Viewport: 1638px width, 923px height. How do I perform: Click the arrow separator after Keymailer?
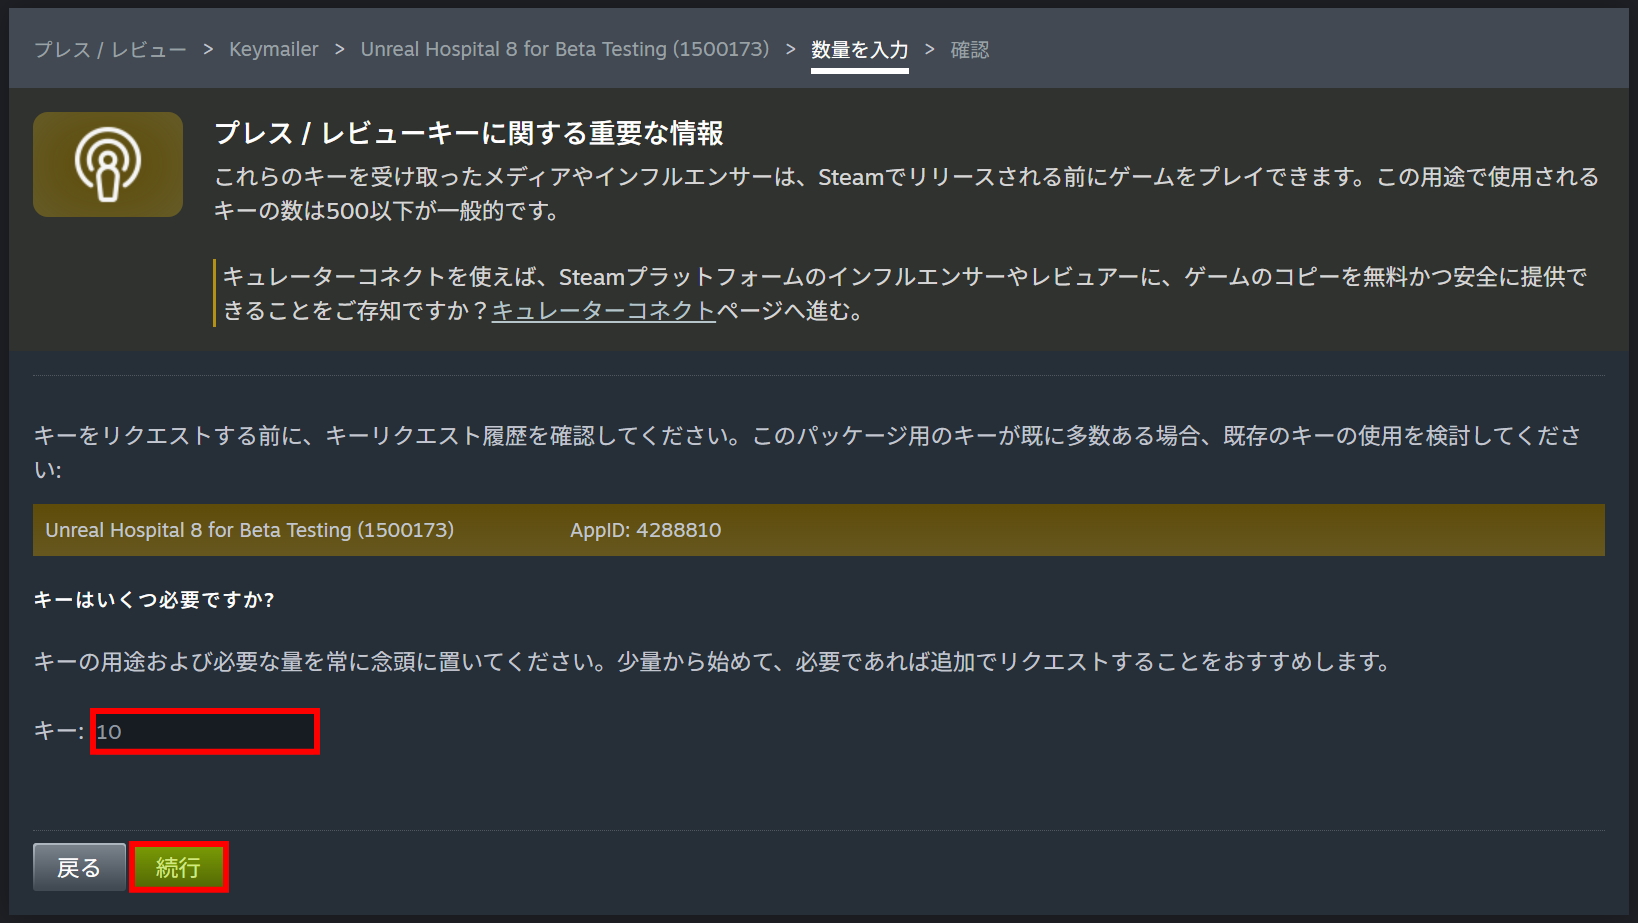[x=339, y=50]
